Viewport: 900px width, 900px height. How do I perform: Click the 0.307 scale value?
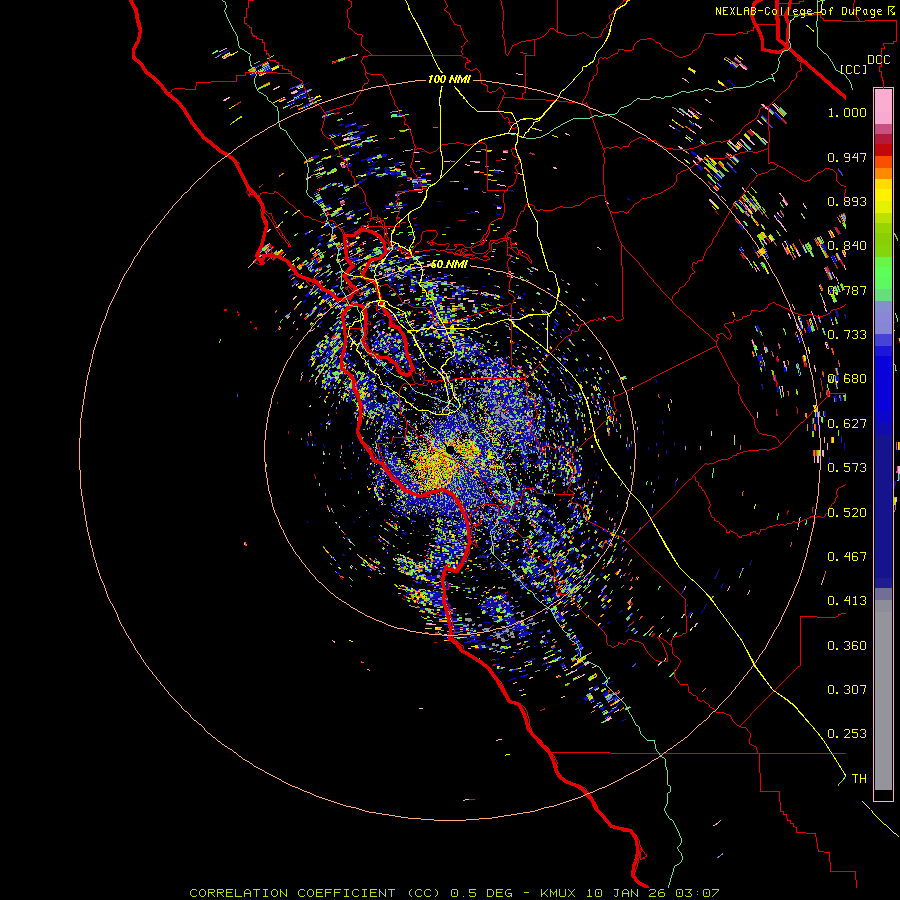(847, 690)
